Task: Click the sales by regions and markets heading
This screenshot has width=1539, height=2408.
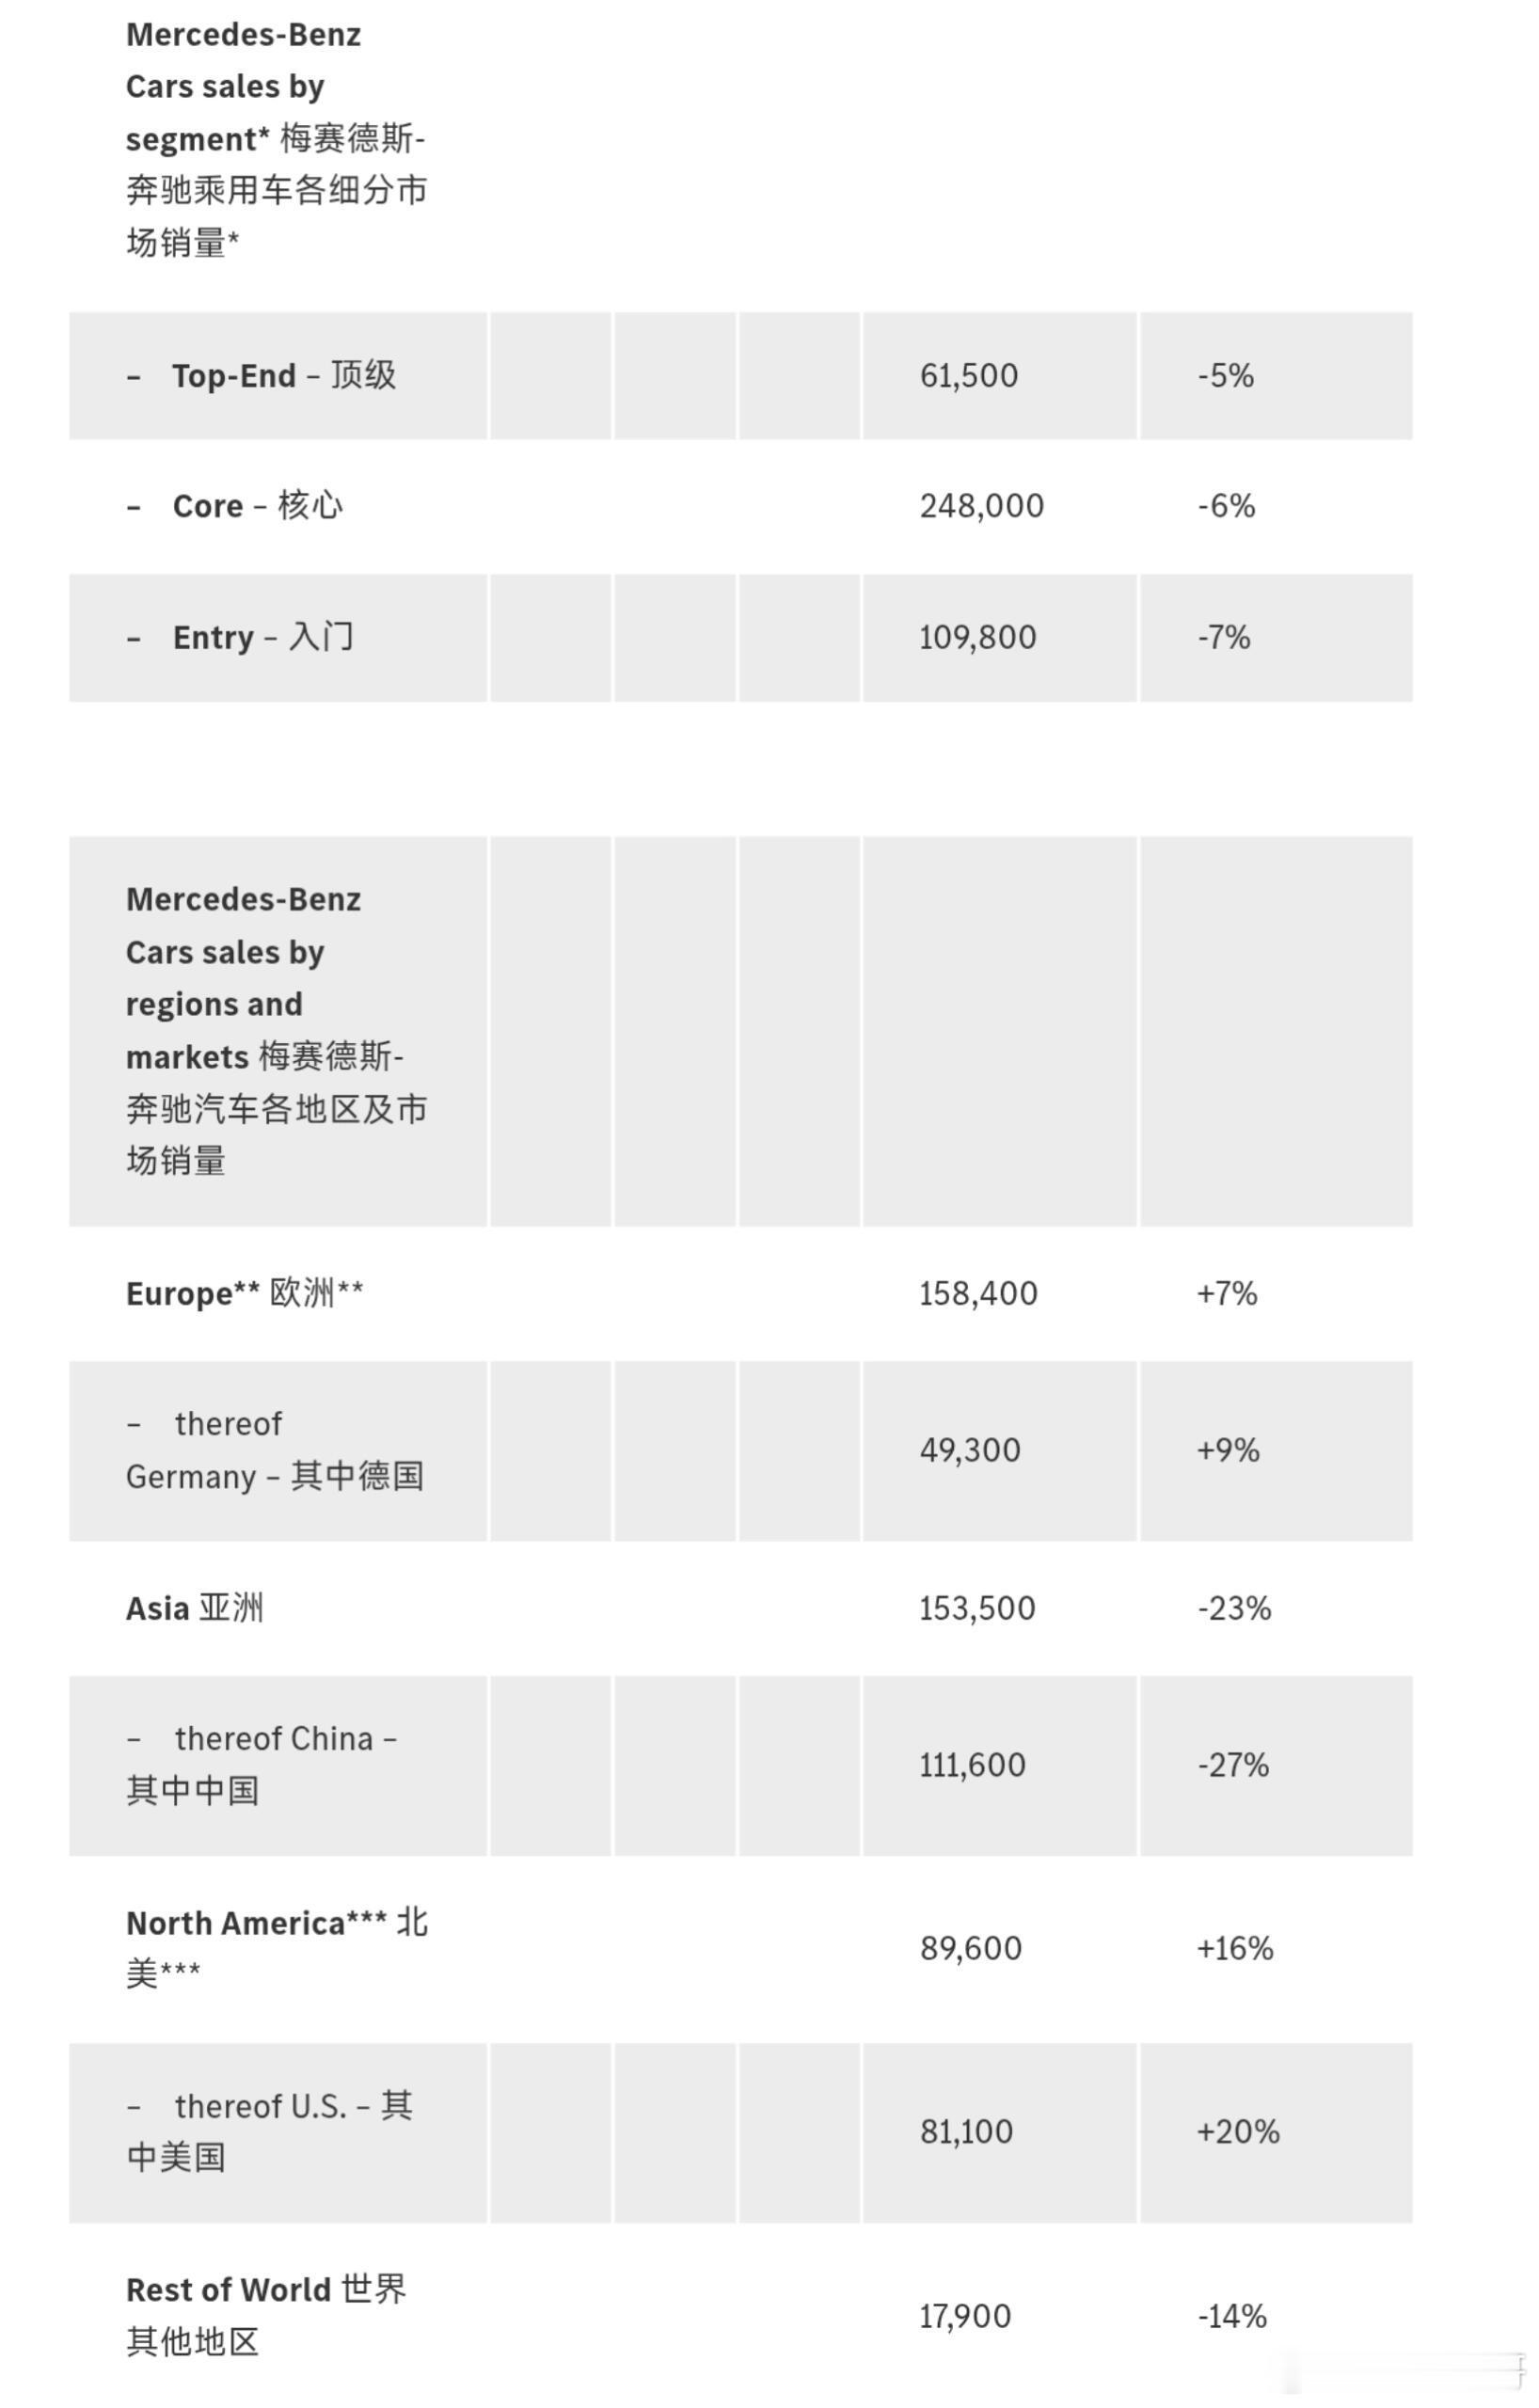Action: (x=276, y=1029)
